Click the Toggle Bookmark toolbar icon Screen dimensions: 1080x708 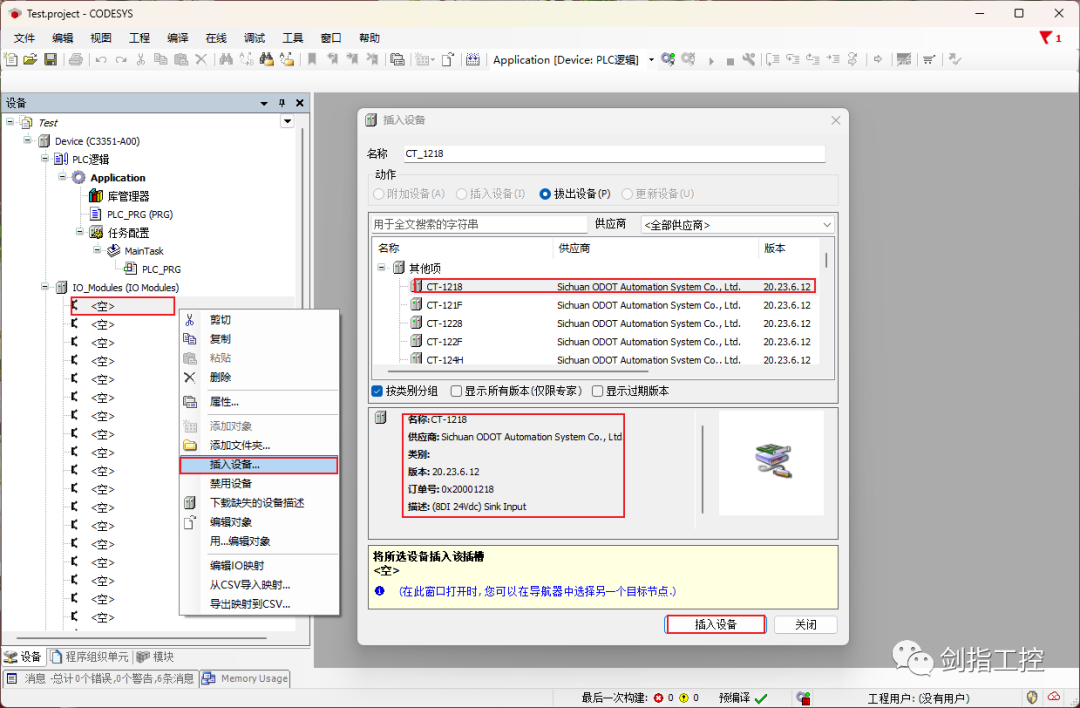point(312,59)
